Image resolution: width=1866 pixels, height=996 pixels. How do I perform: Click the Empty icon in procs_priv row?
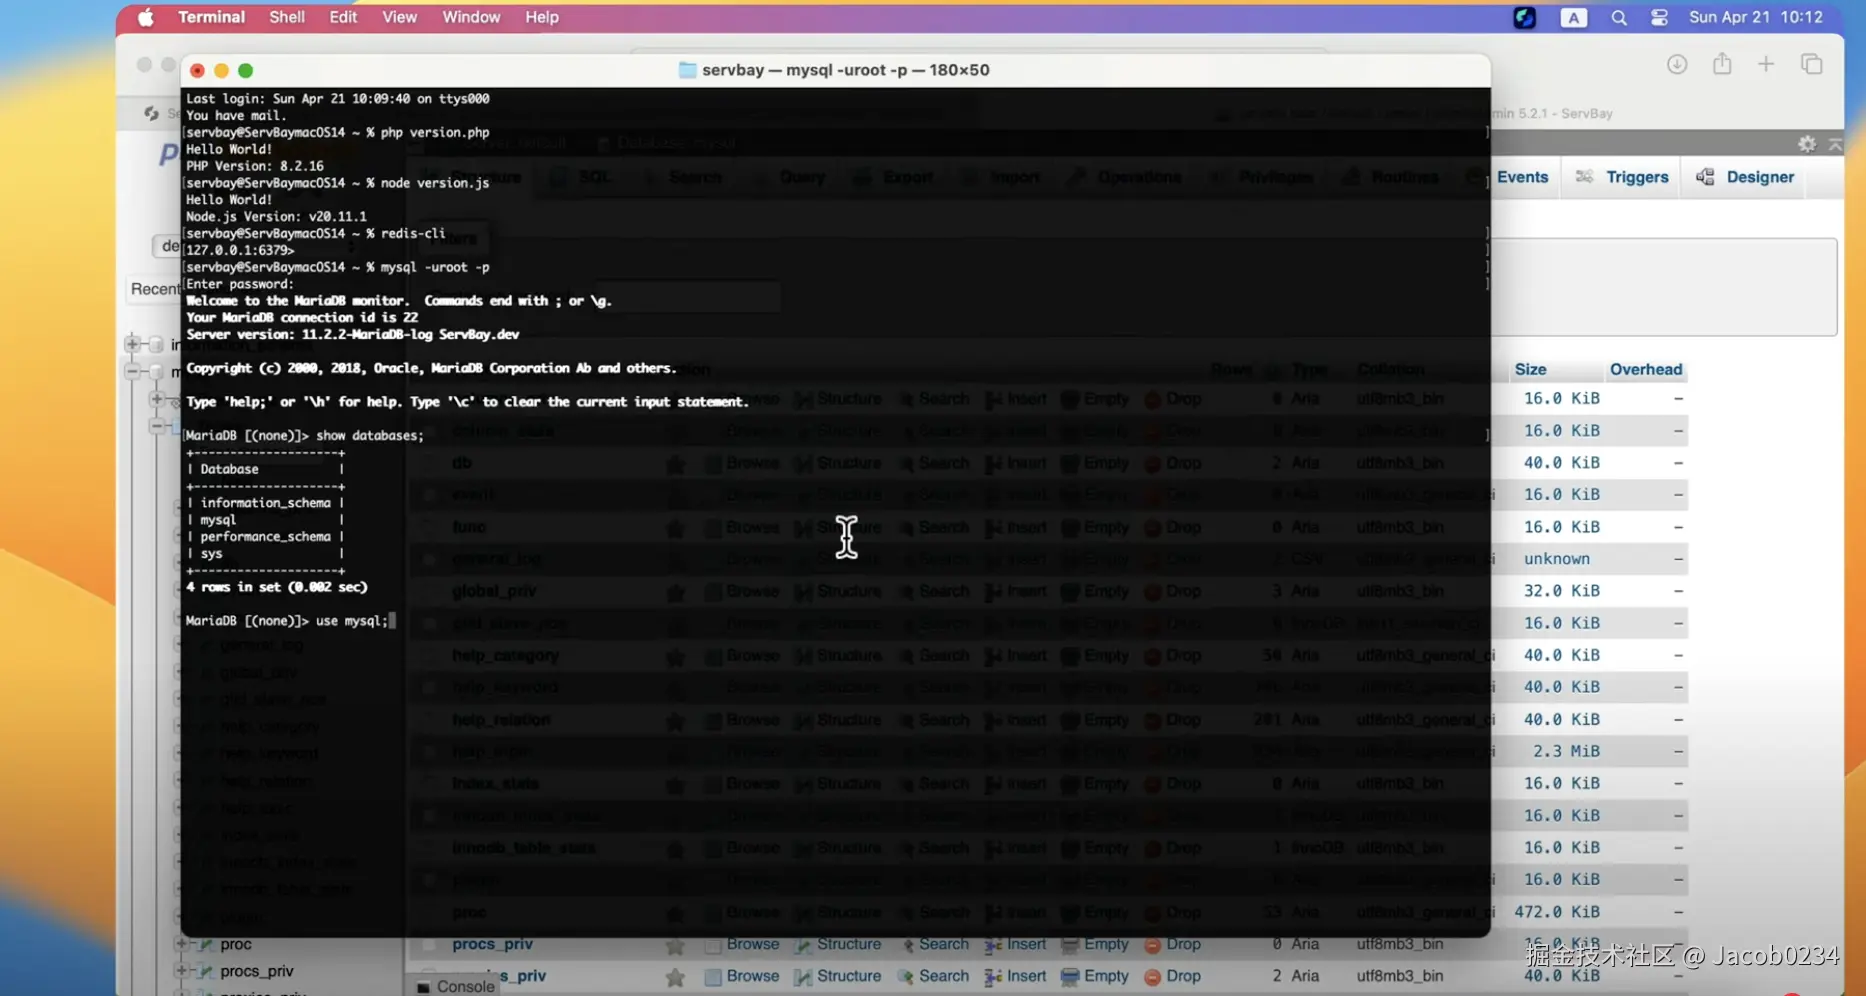click(x=1069, y=945)
